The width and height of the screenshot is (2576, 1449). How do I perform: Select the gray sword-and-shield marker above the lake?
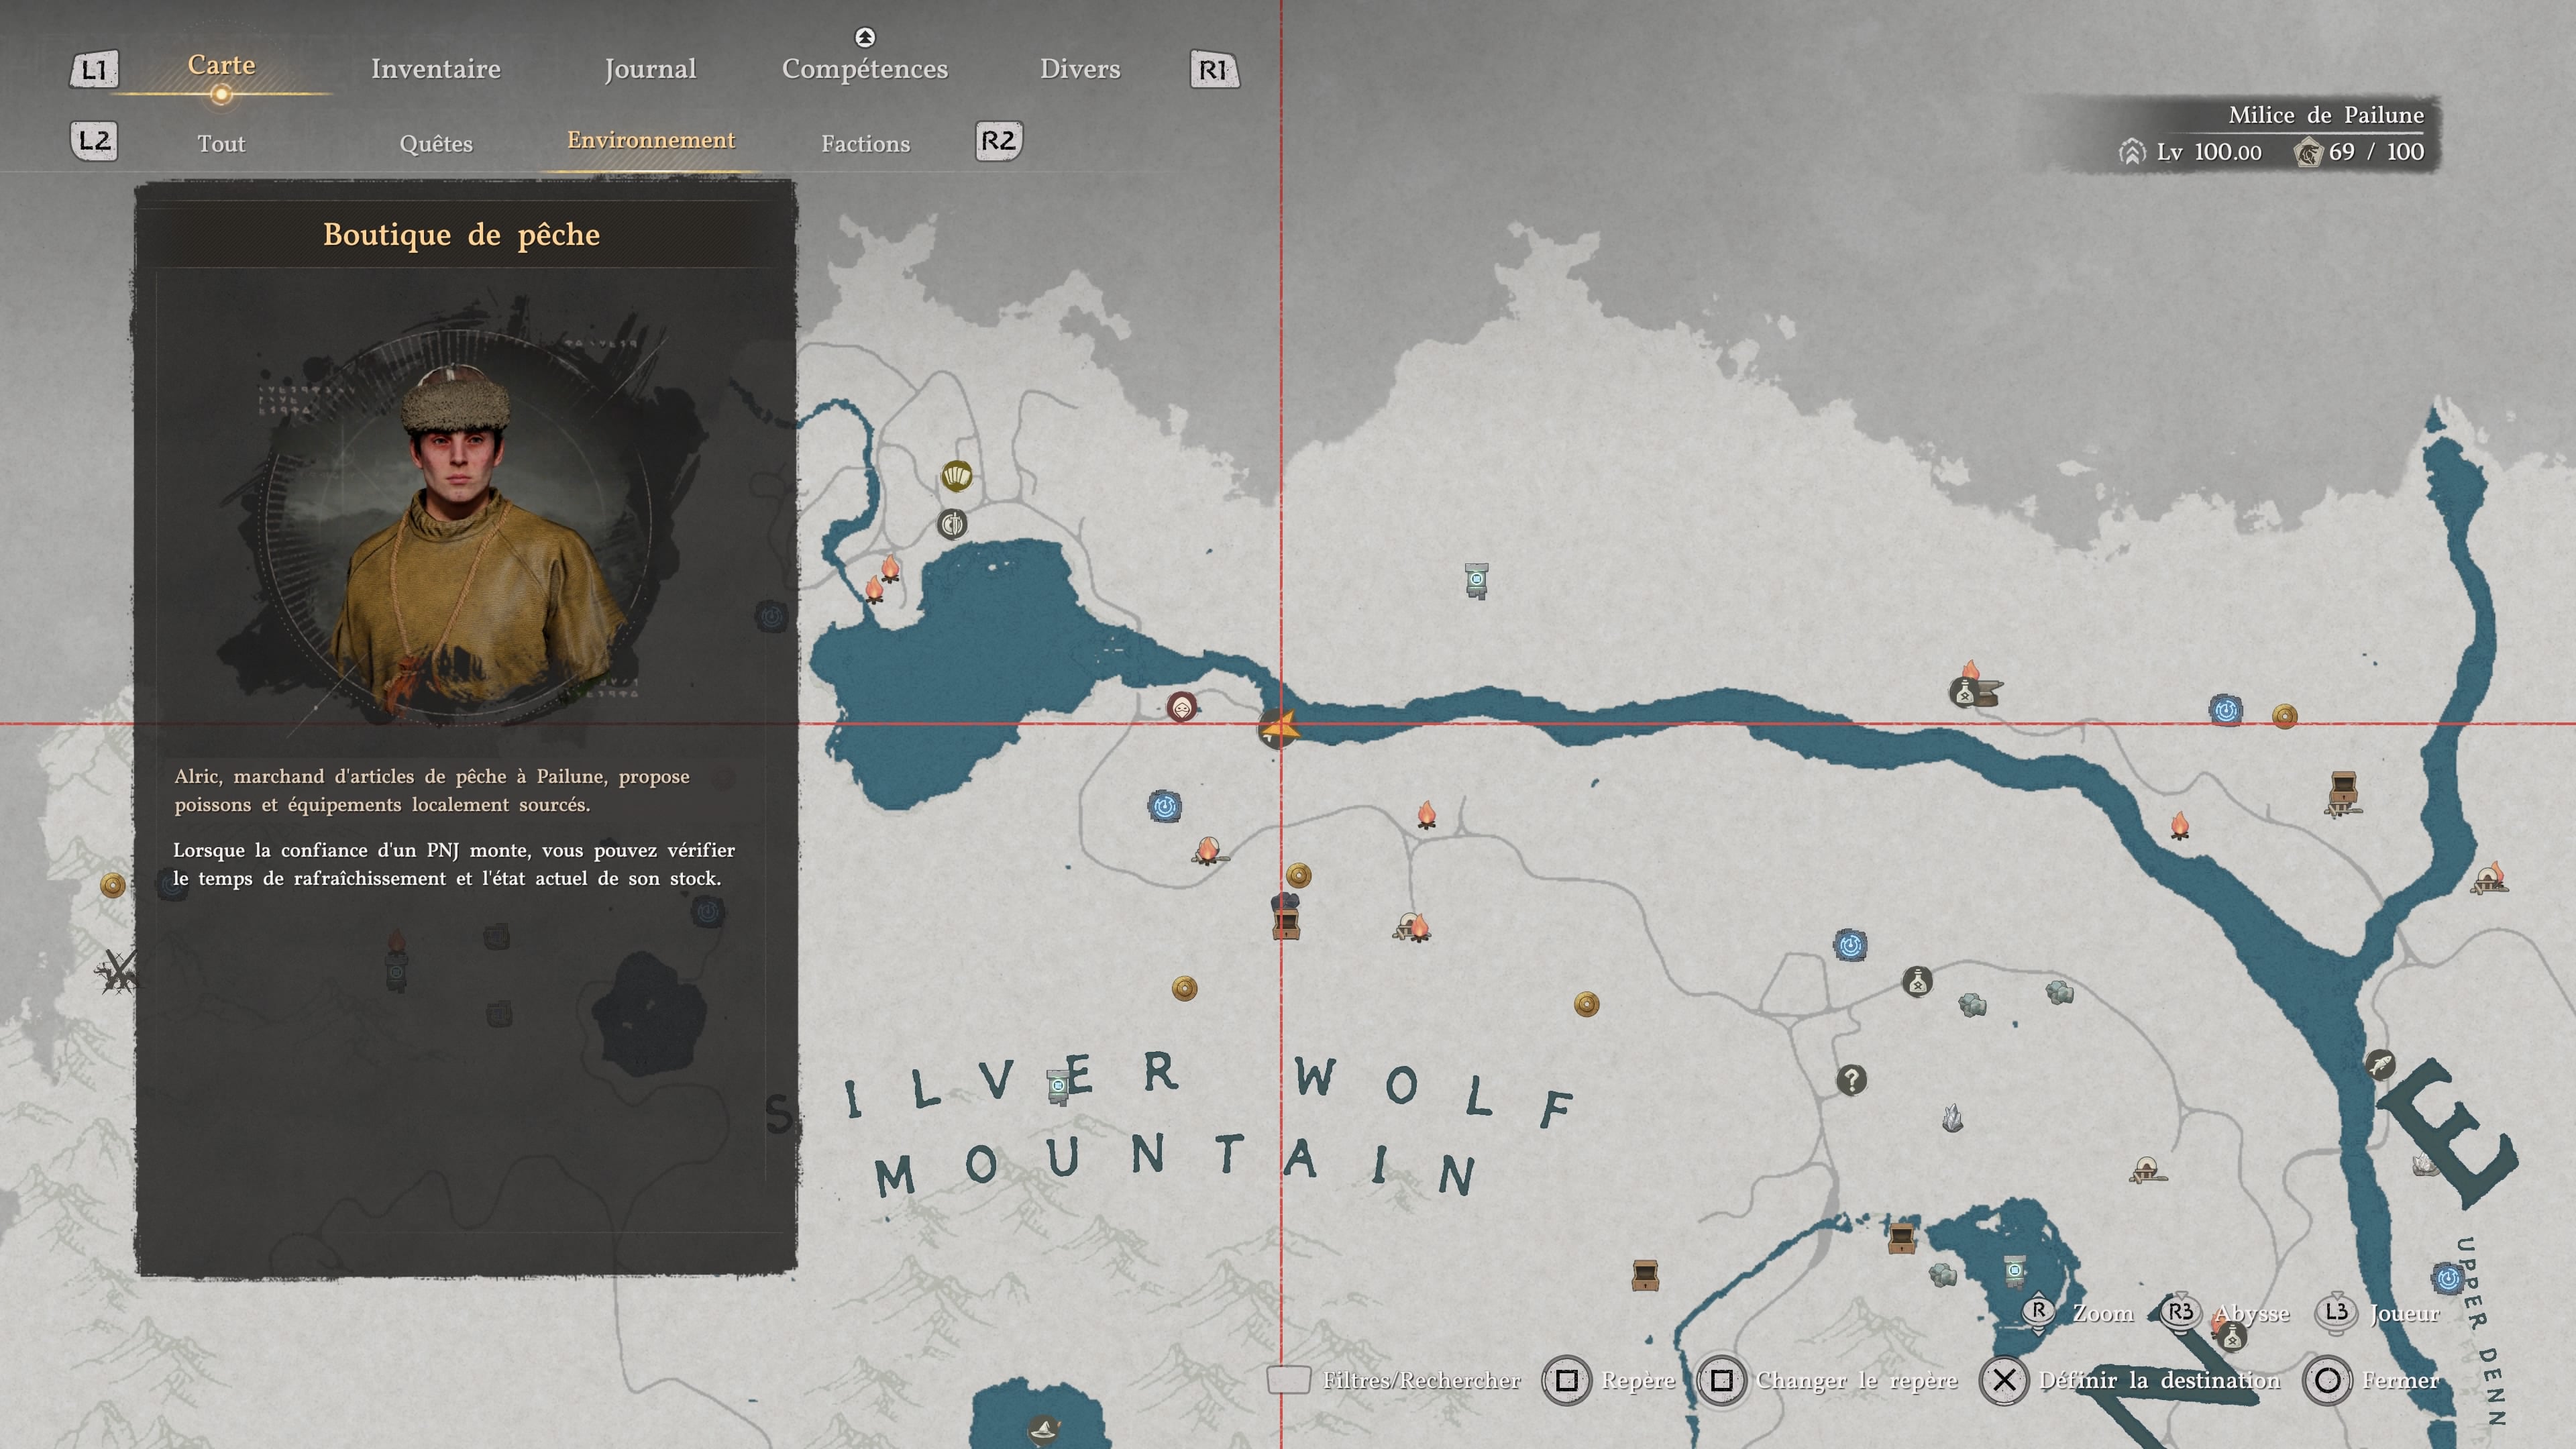click(x=952, y=523)
